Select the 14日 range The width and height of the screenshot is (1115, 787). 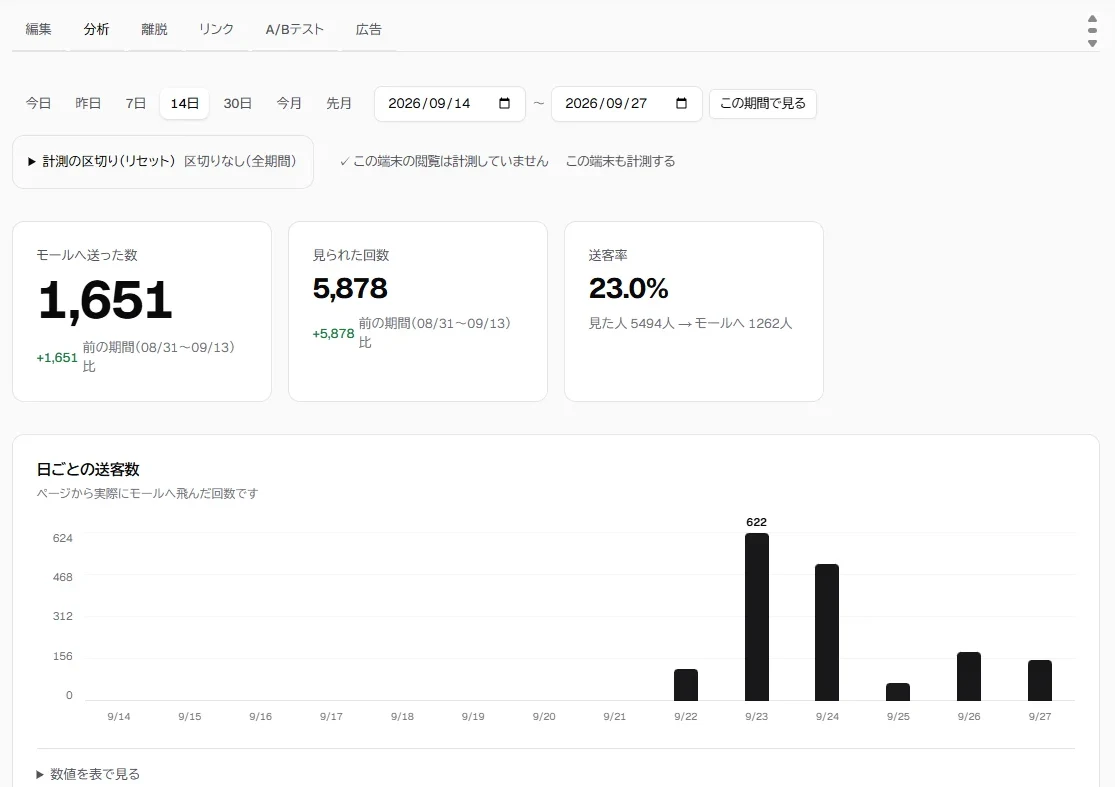pyautogui.click(x=184, y=103)
